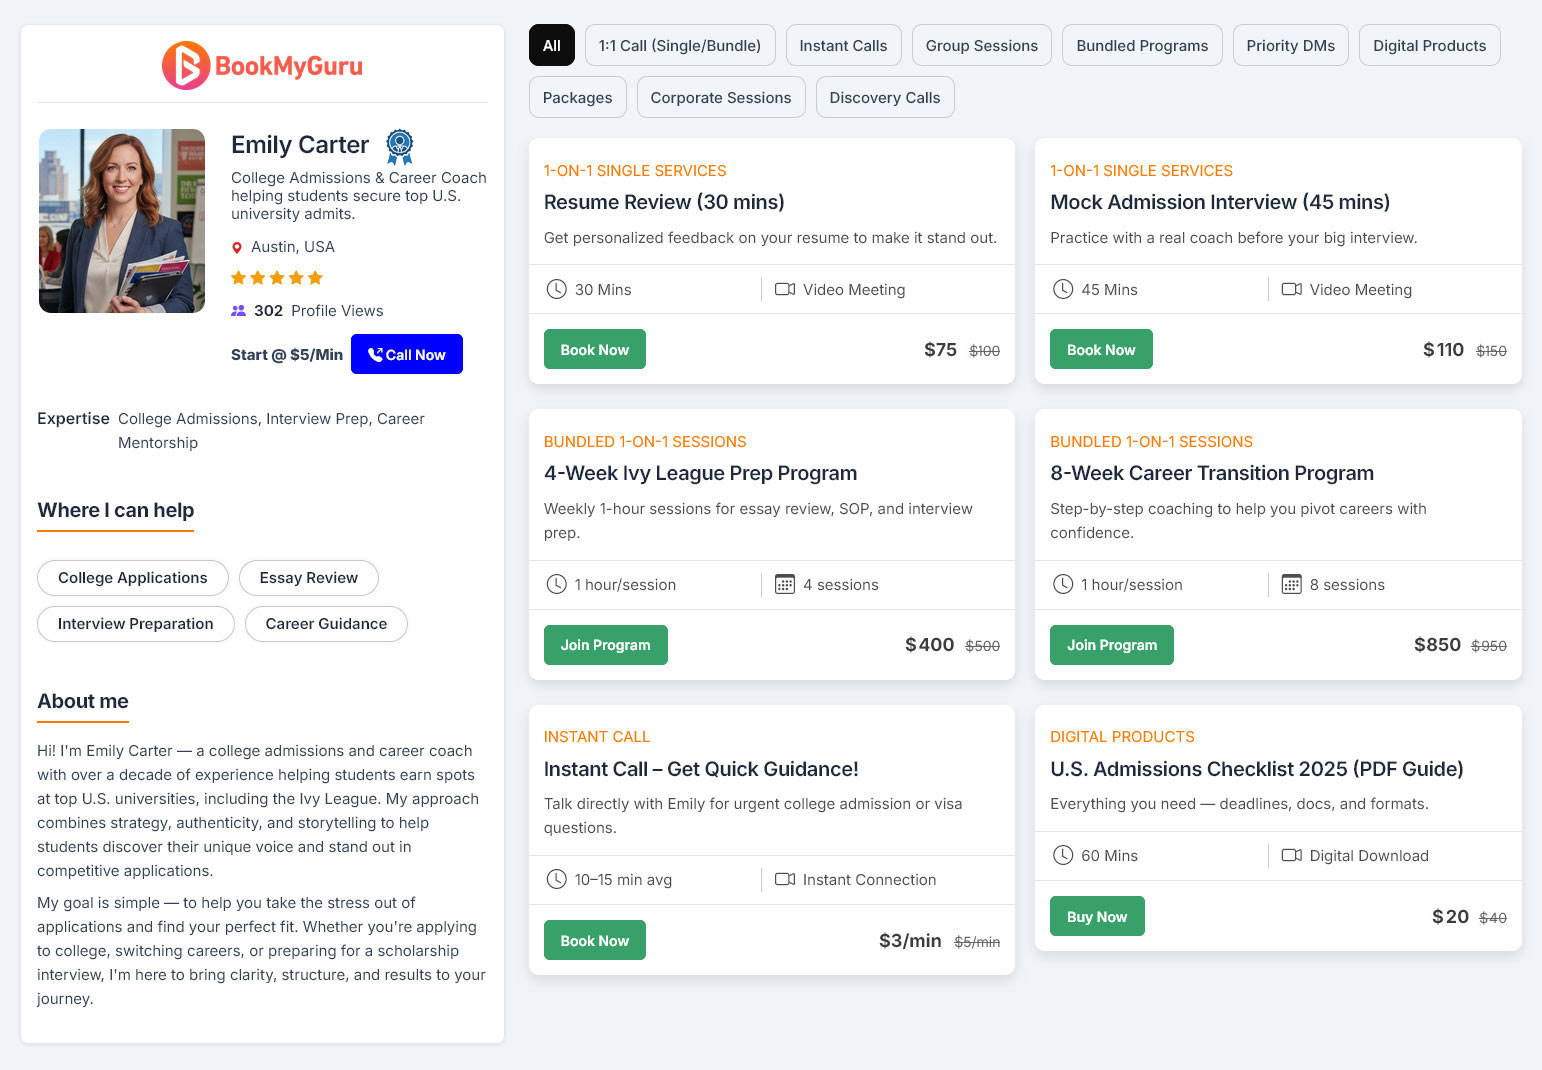Open the Group Sessions tab
This screenshot has height=1070, width=1542.
pos(981,46)
